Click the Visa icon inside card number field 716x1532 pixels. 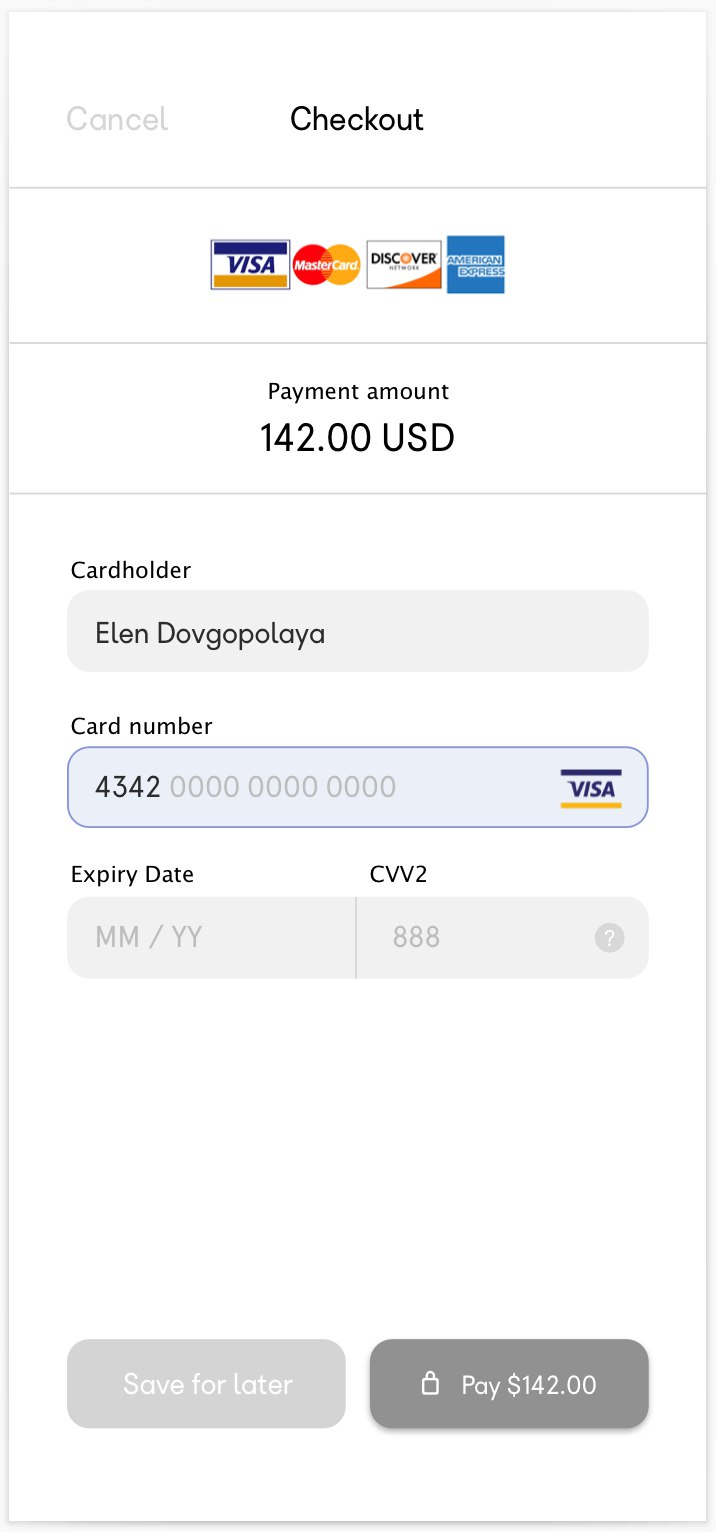pos(591,788)
